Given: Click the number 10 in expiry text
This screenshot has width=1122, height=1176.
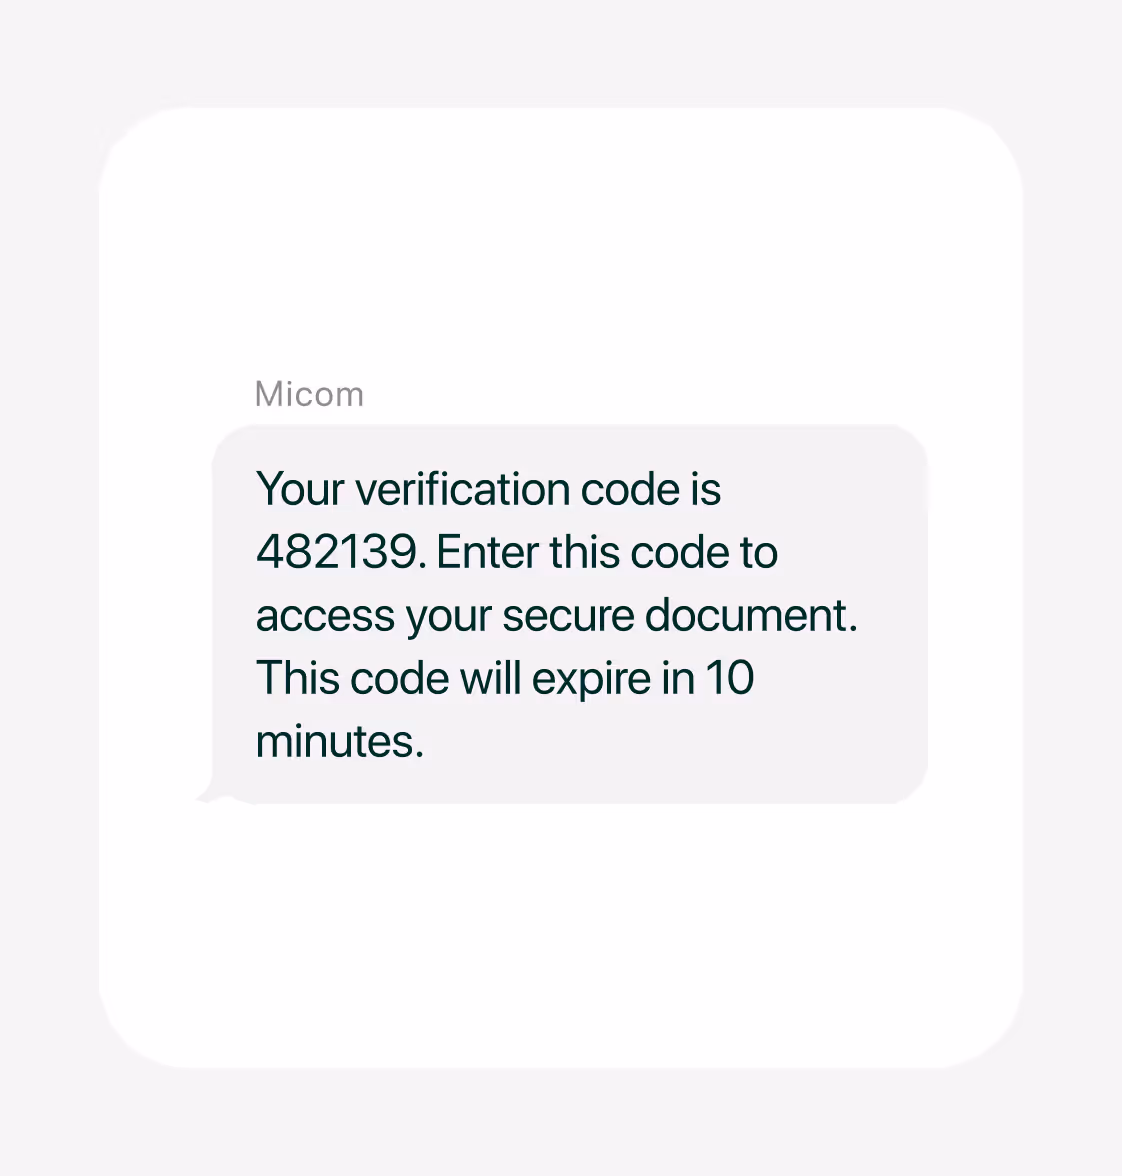Looking at the screenshot, I should click(730, 678).
